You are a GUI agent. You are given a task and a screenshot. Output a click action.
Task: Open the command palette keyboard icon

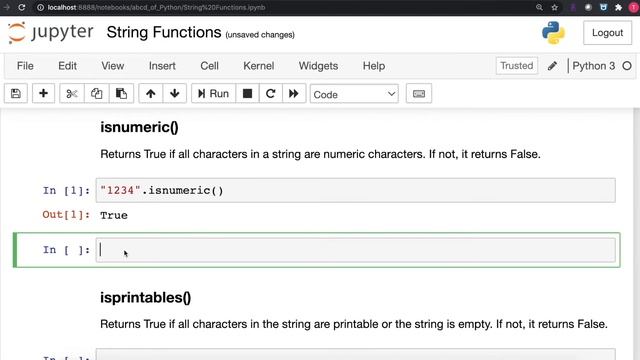(419, 93)
